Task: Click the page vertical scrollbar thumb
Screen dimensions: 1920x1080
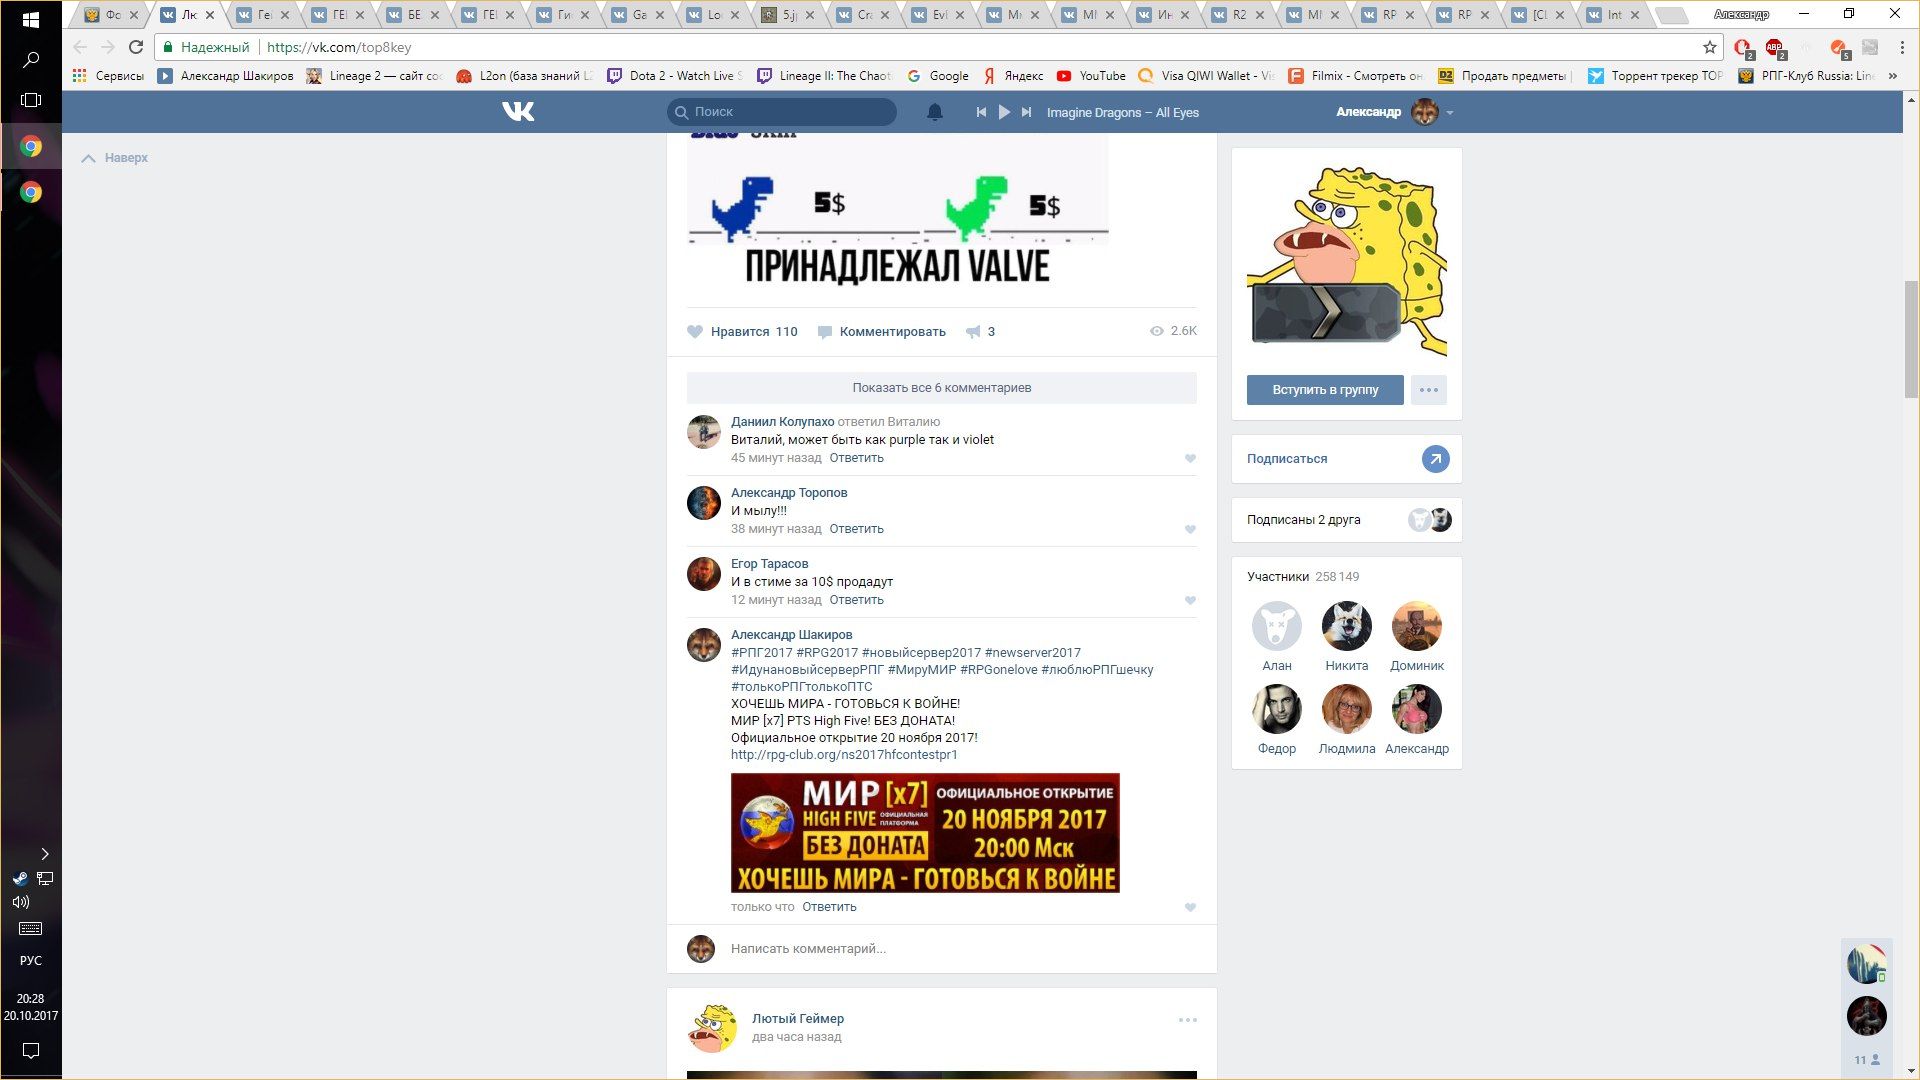Action: click(1911, 340)
